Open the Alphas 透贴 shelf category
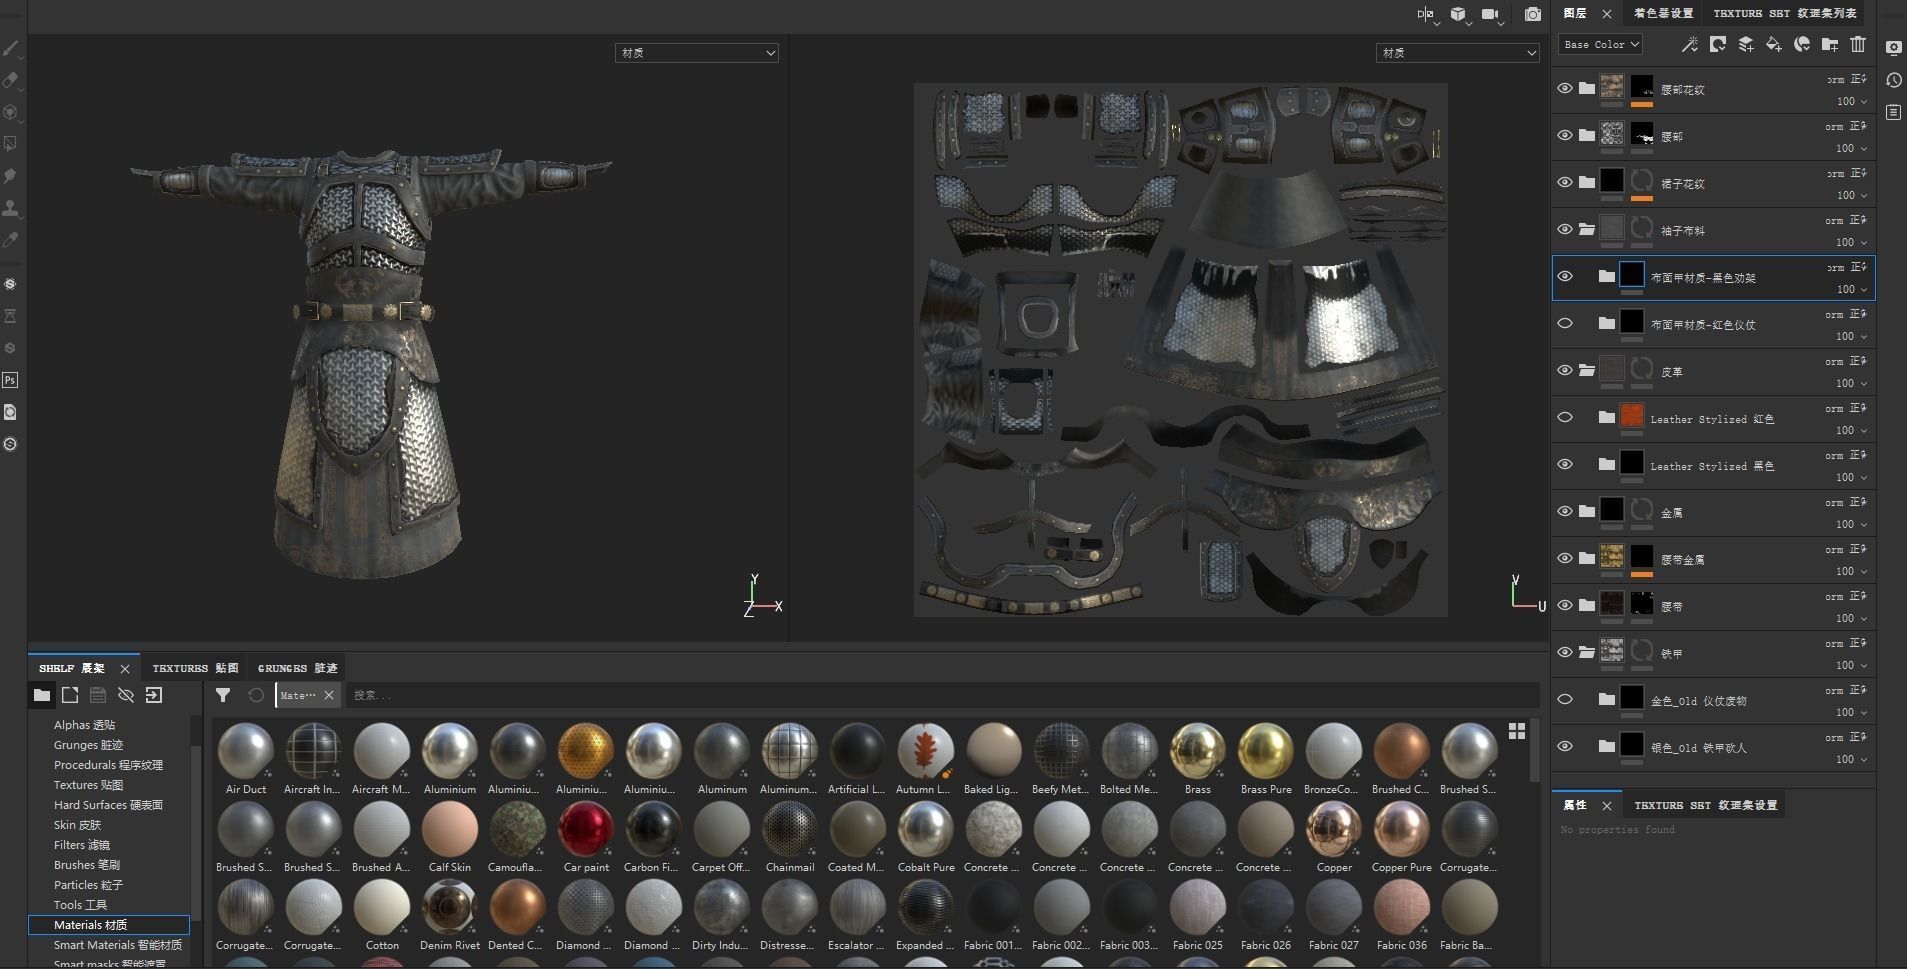This screenshot has width=1907, height=969. point(84,725)
